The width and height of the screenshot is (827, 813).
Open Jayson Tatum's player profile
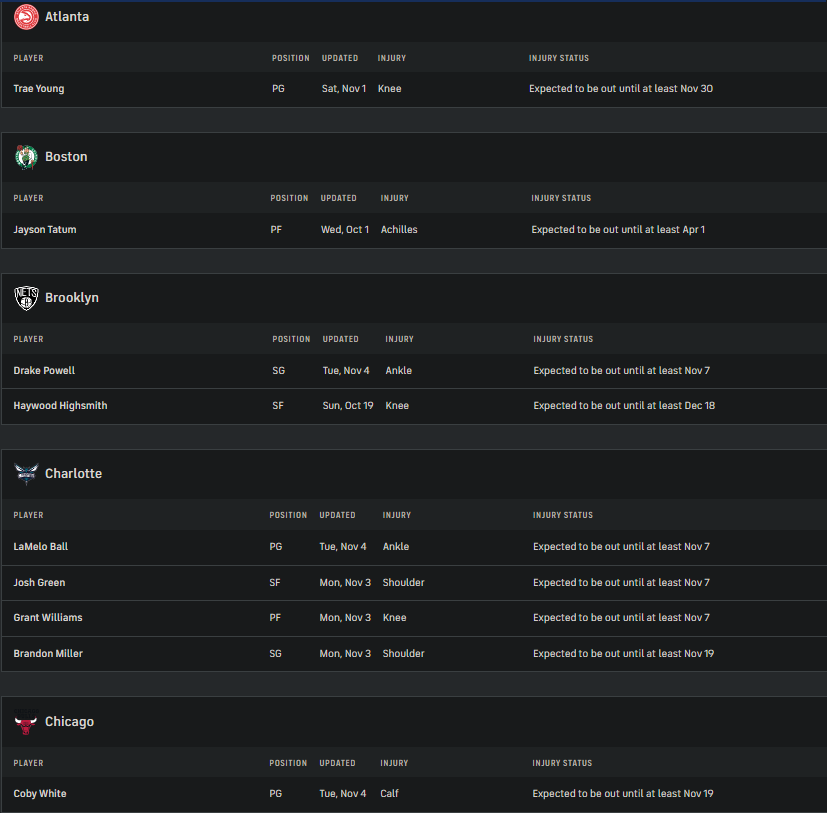pos(45,230)
